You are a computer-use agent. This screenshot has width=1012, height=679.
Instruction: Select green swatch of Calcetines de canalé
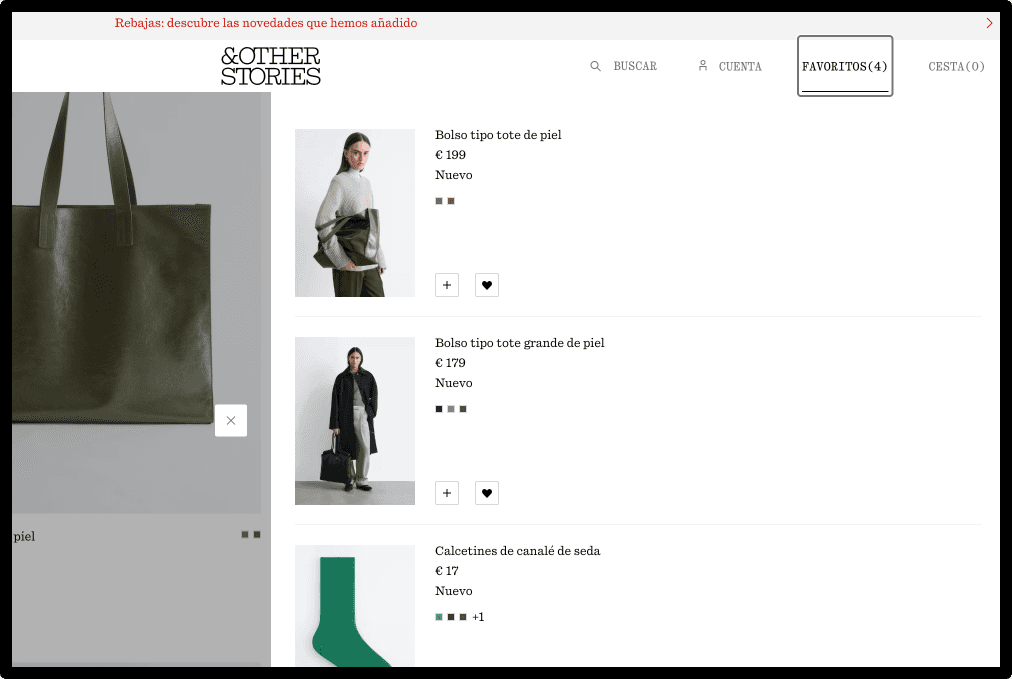click(x=439, y=617)
